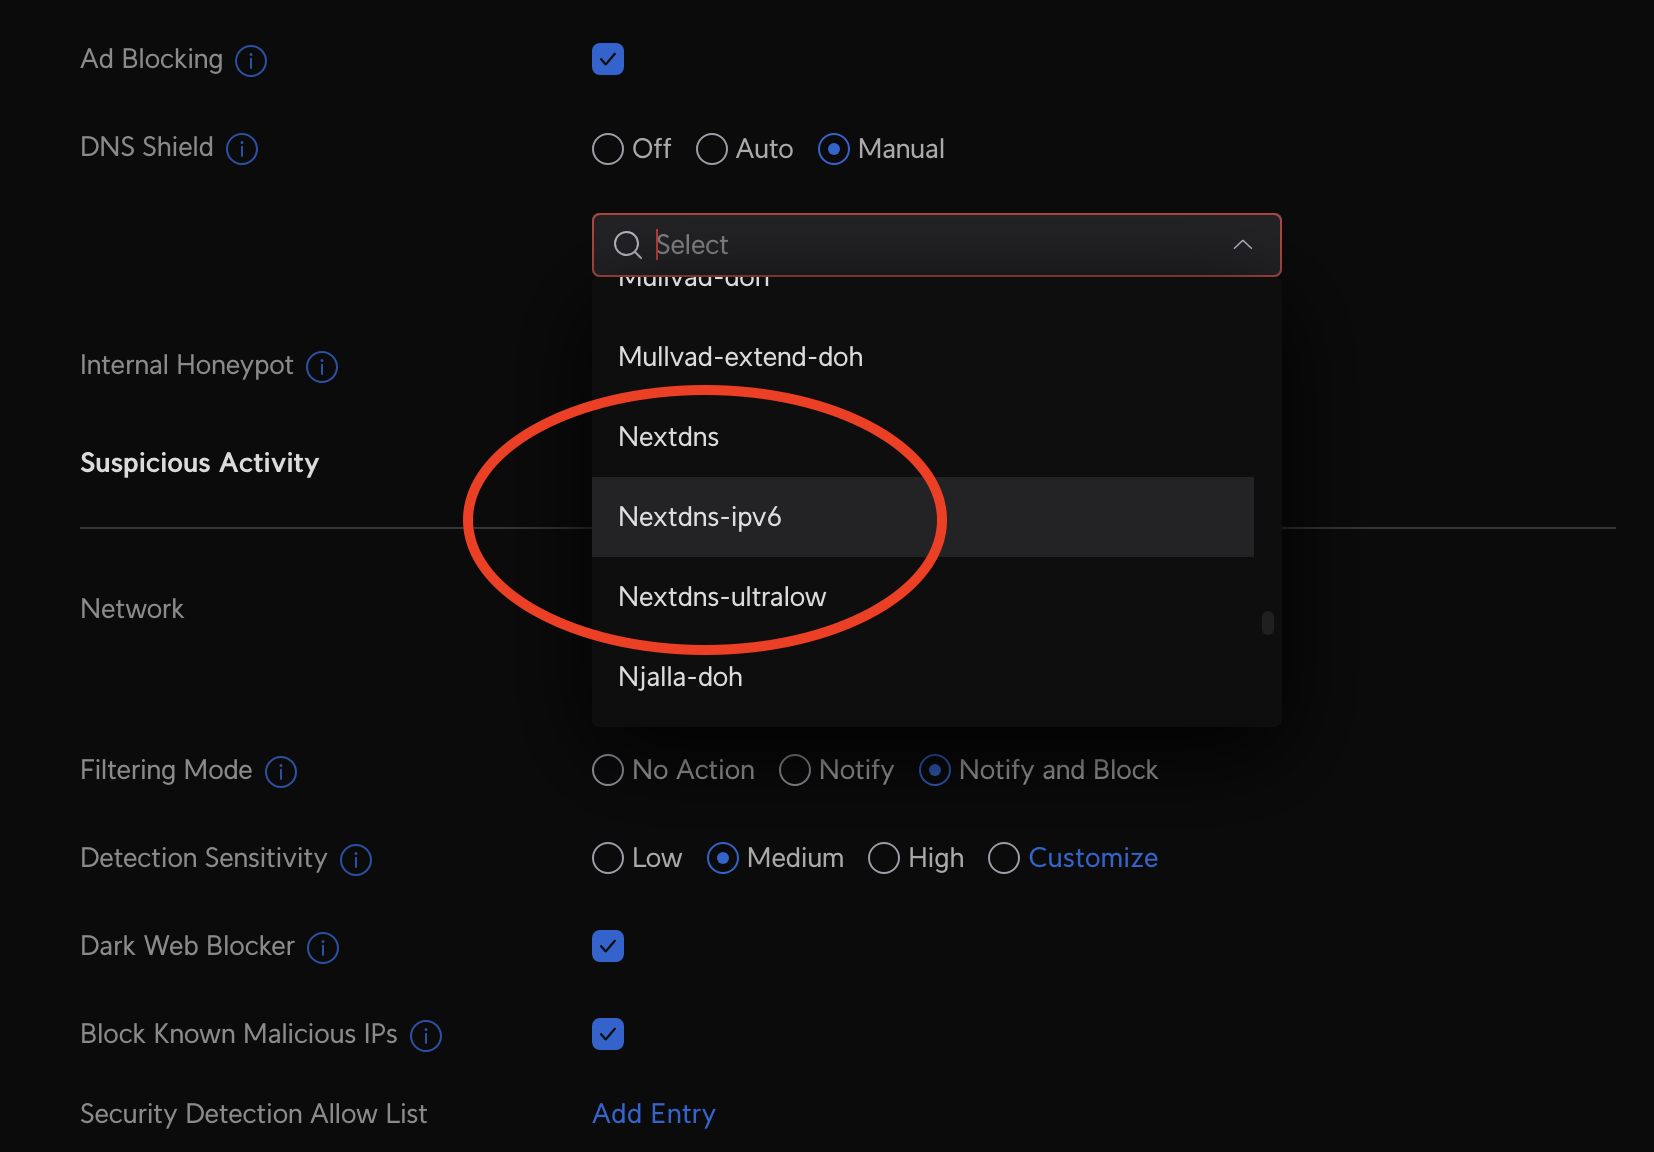1654x1152 pixels.
Task: Uncheck the Ad Blocking checkbox
Action: pyautogui.click(x=608, y=59)
